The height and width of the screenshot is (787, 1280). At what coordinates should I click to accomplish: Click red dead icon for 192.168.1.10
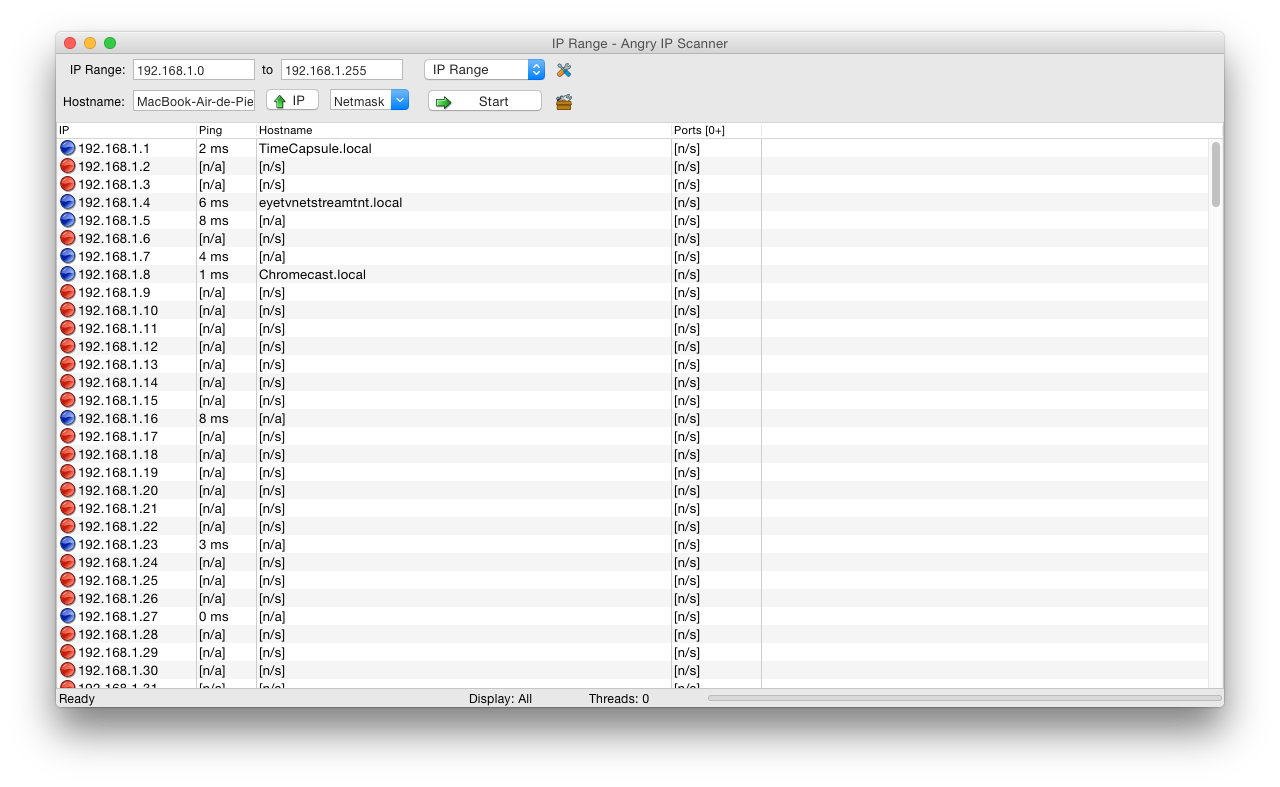[68, 310]
